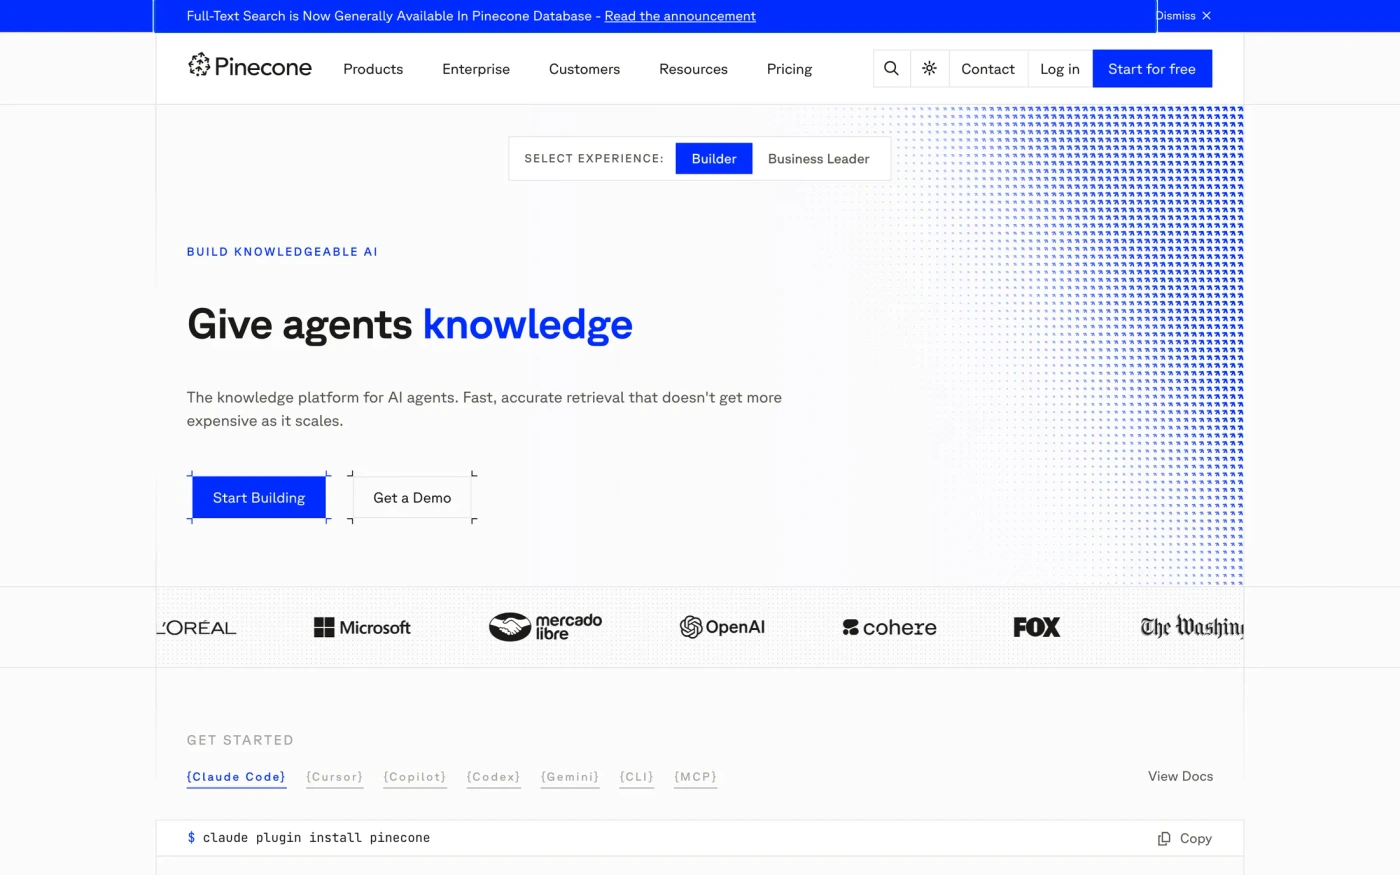1400x875 pixels.
Task: Open the Contact page
Action: [x=988, y=68]
